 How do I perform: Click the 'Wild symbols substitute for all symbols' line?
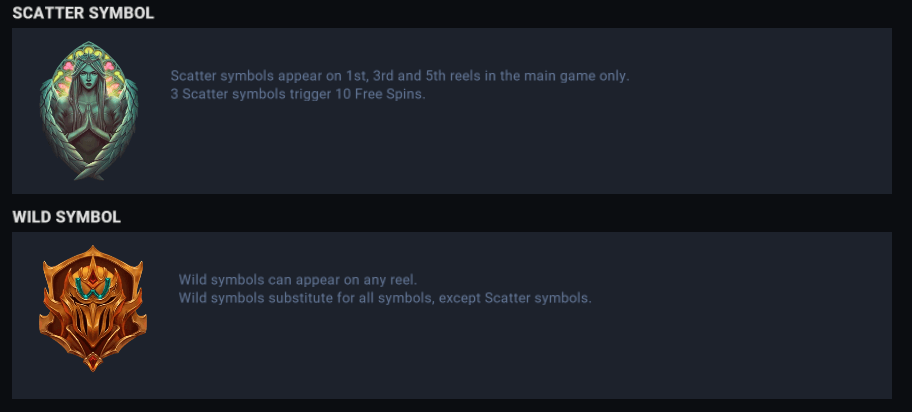coord(385,298)
